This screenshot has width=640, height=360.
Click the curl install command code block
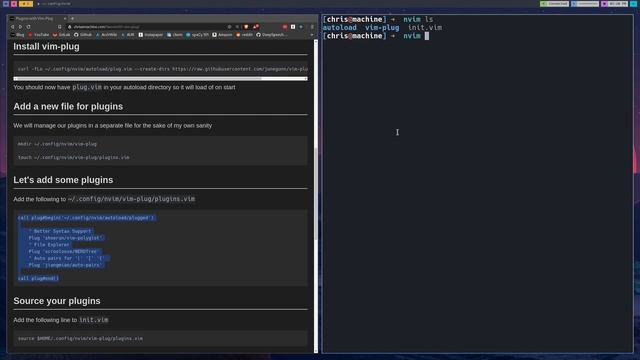(160, 69)
